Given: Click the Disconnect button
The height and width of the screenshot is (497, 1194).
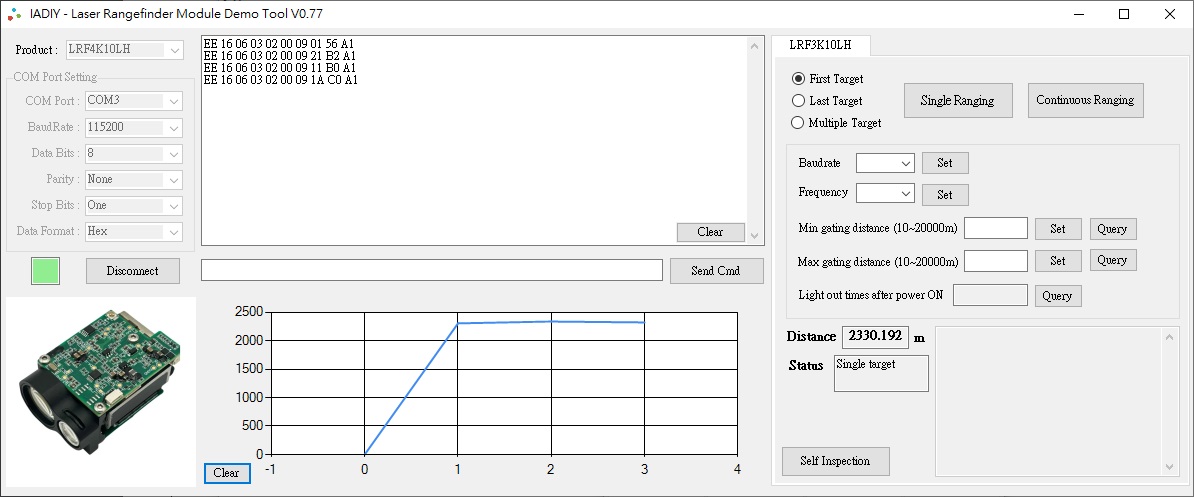Looking at the screenshot, I should 133,271.
